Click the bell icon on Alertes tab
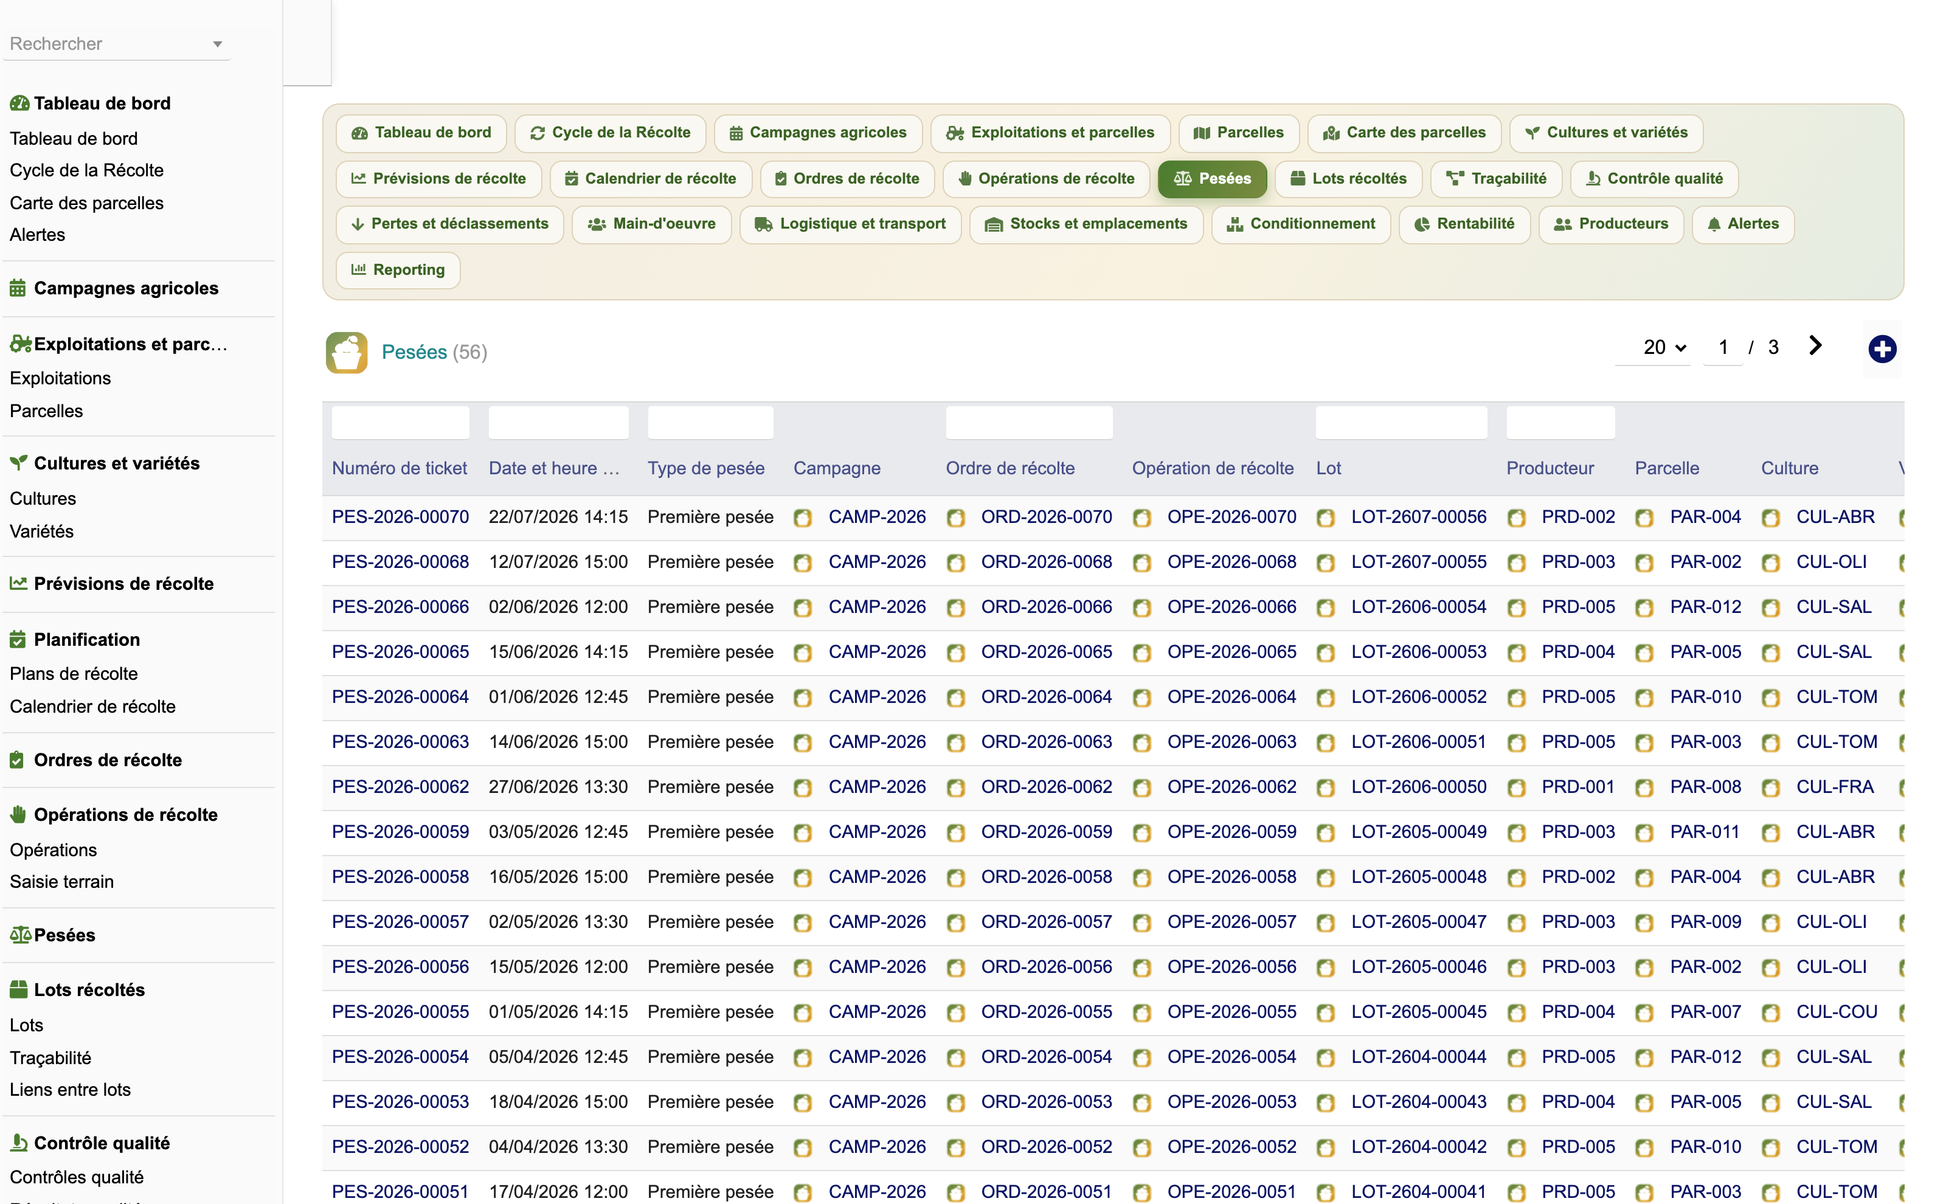Viewport: 1946px width, 1204px height. pyautogui.click(x=1714, y=224)
